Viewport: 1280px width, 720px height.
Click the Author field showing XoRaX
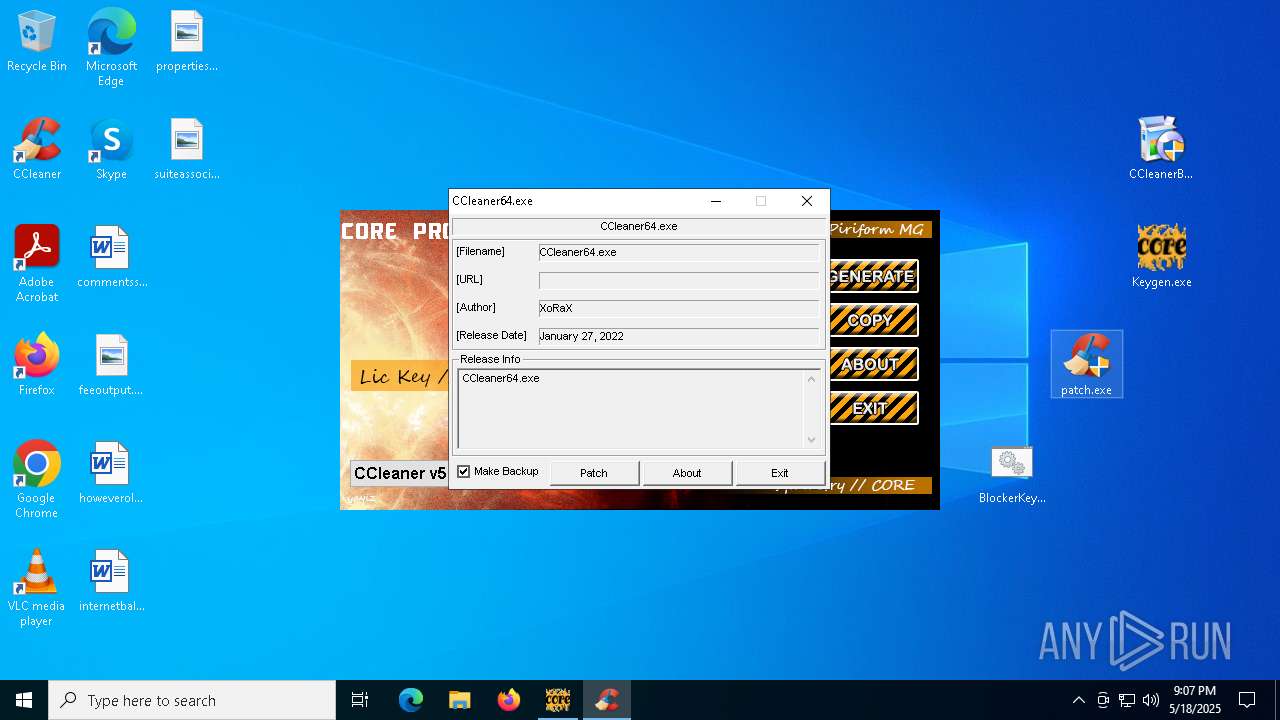(x=679, y=308)
